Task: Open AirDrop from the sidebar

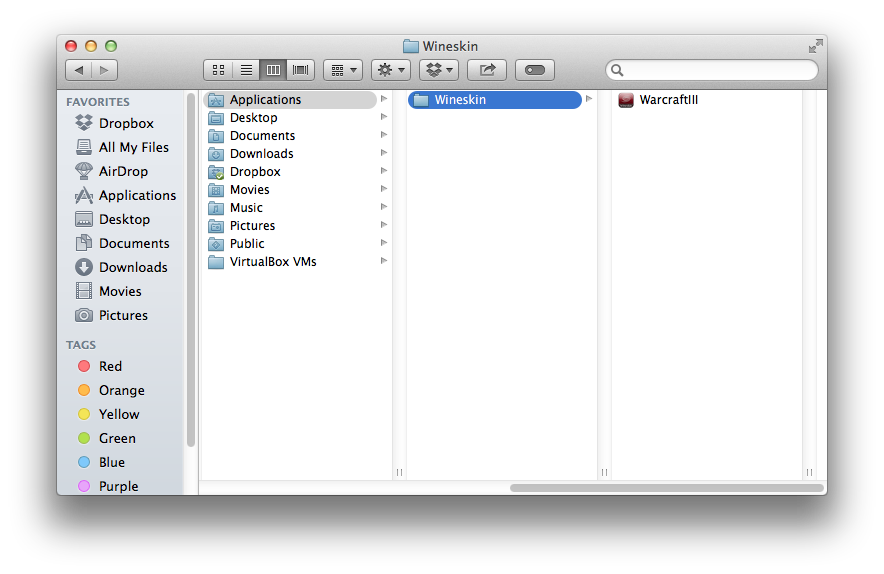Action: pyautogui.click(x=112, y=171)
